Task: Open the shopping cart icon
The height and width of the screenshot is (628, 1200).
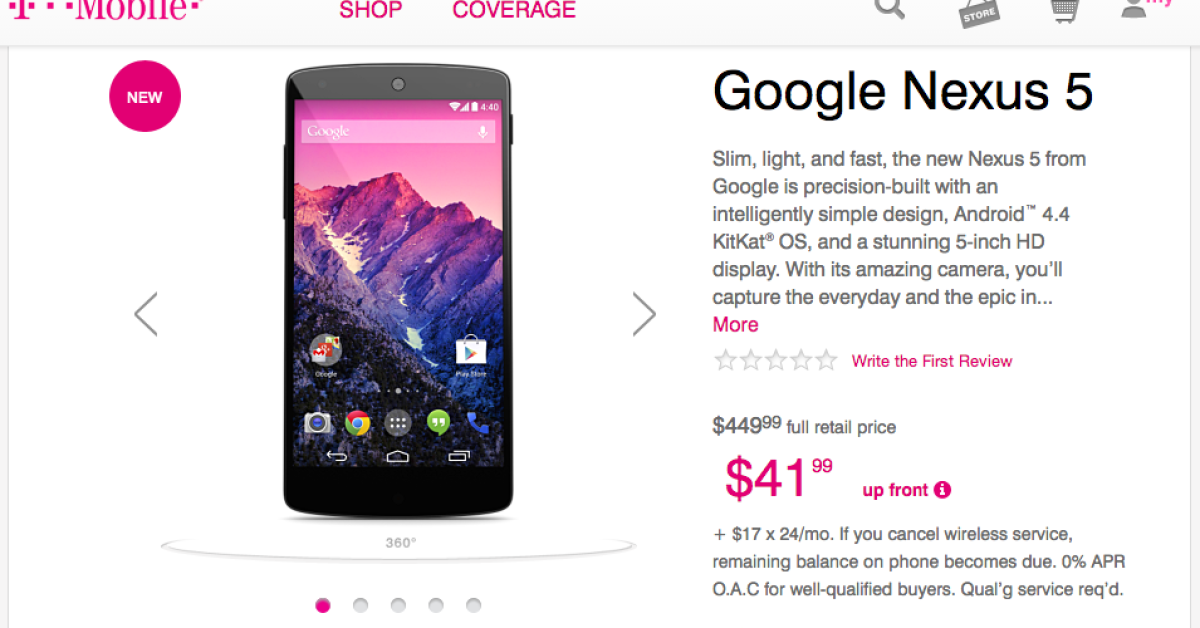Action: coord(1063,9)
